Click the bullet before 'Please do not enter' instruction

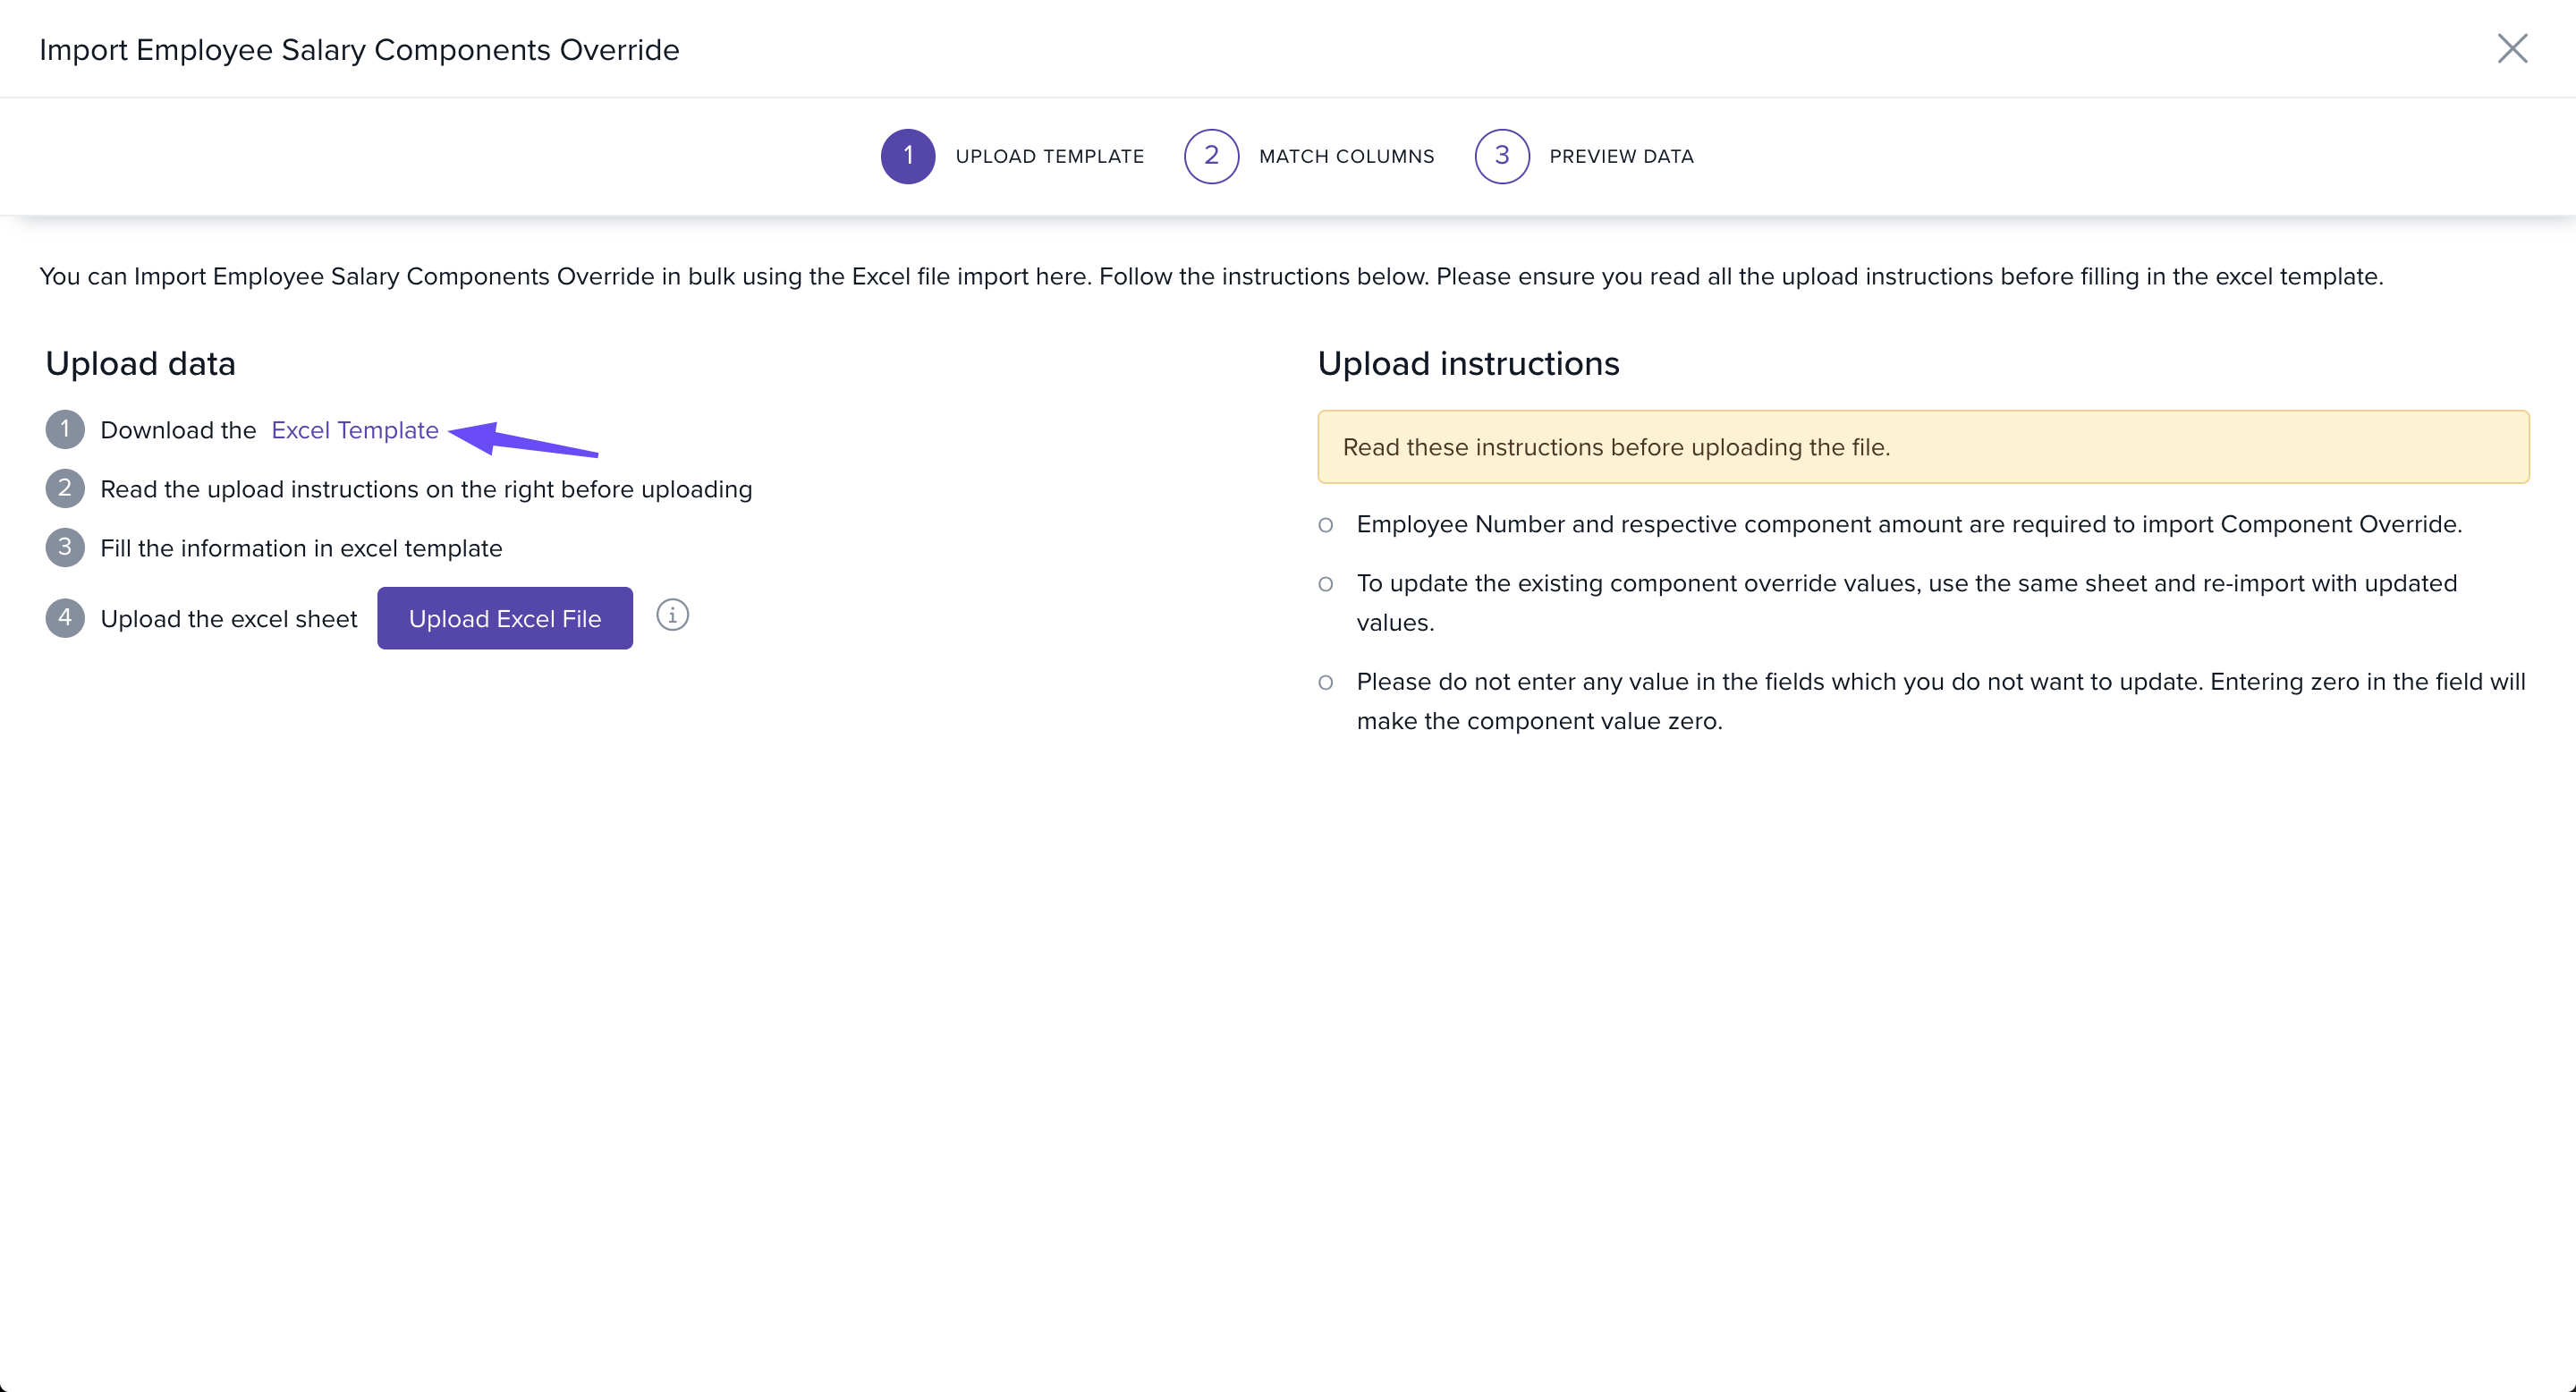[x=1325, y=683]
